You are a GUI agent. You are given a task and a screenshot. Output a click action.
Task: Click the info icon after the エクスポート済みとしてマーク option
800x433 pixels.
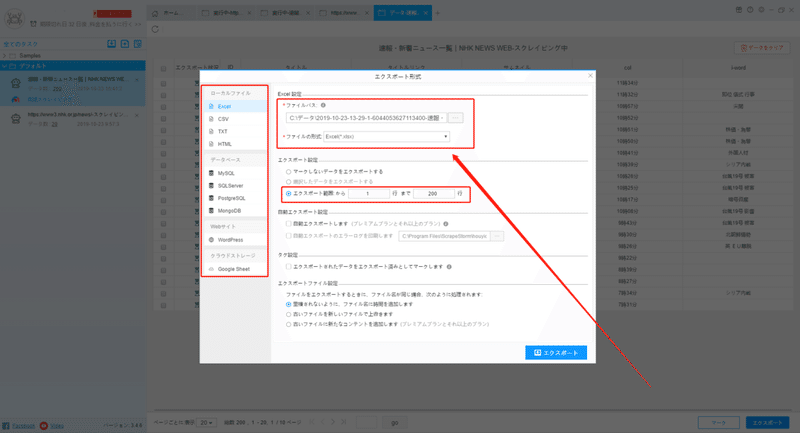click(x=449, y=267)
